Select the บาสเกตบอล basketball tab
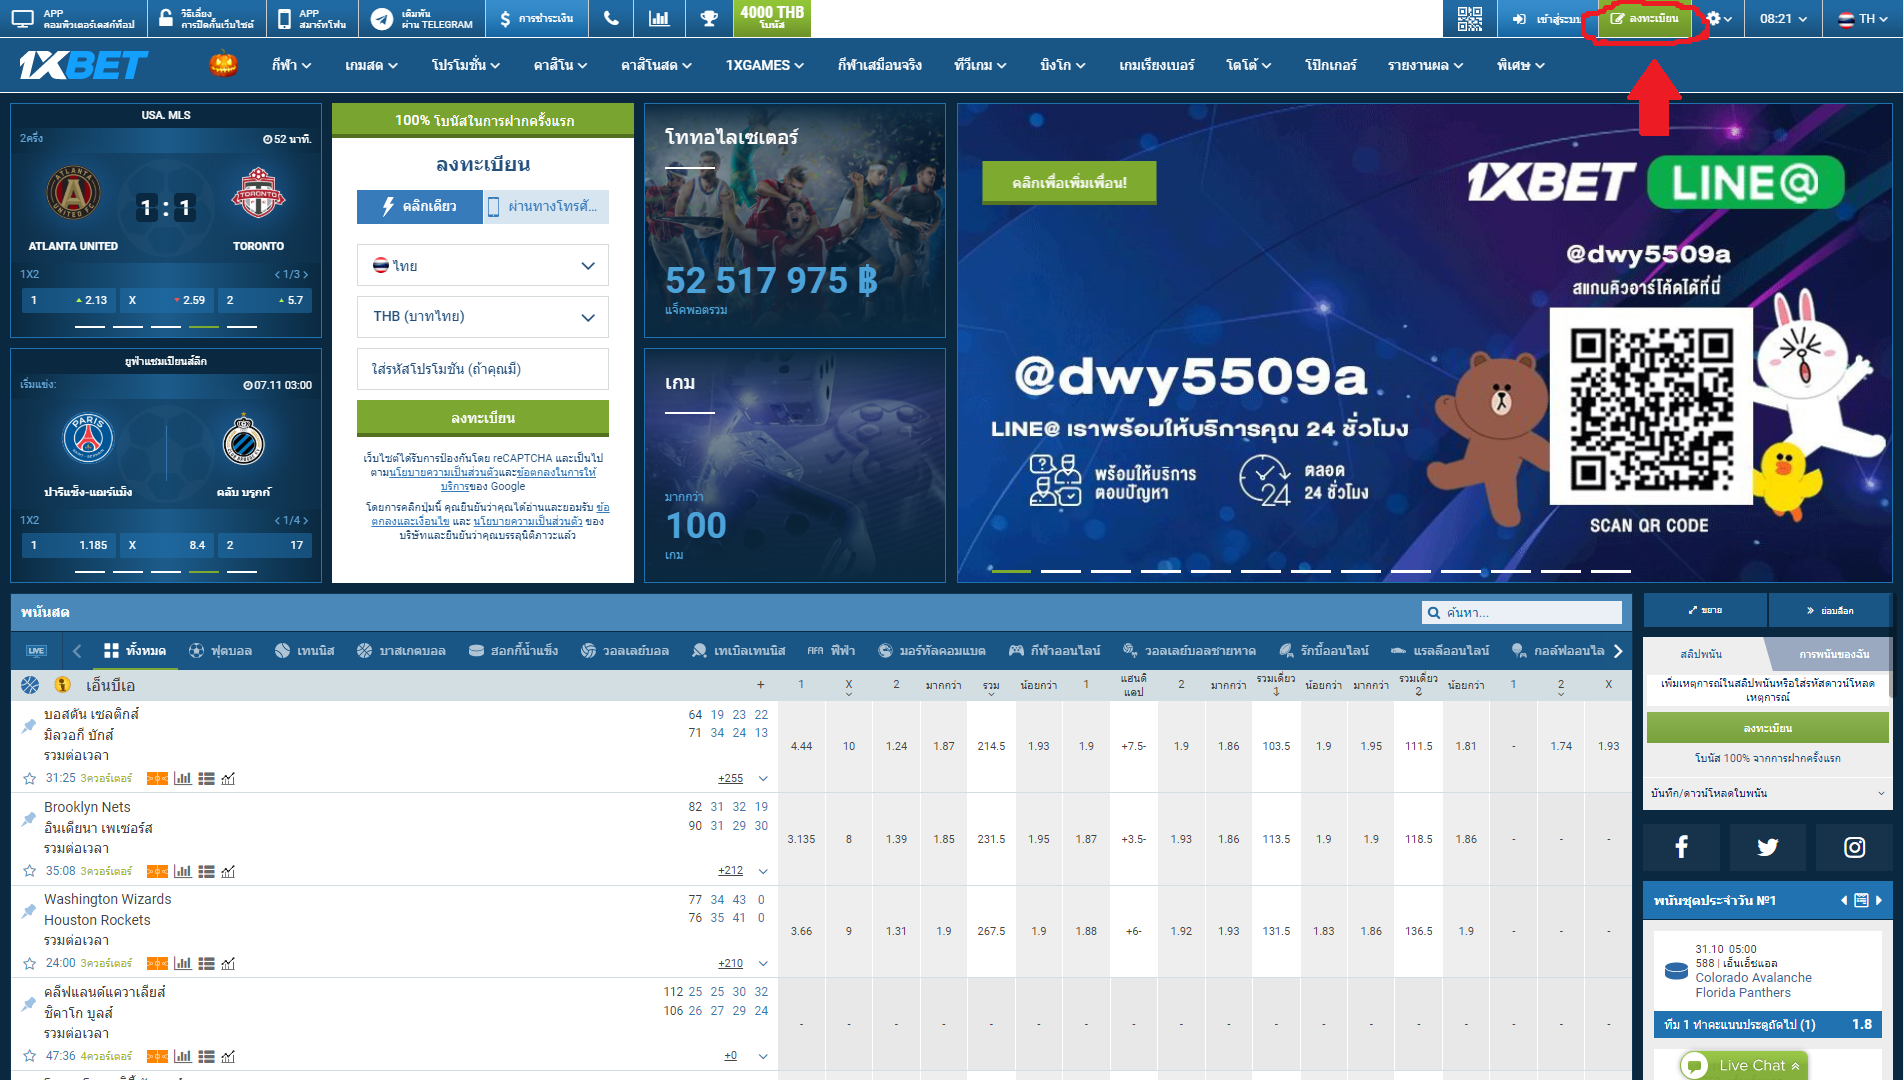 click(x=401, y=651)
